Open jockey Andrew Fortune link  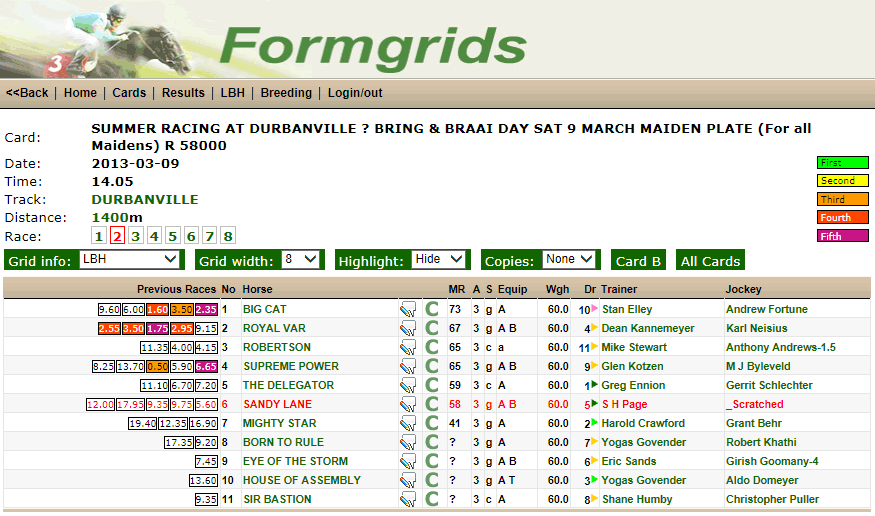(767, 309)
